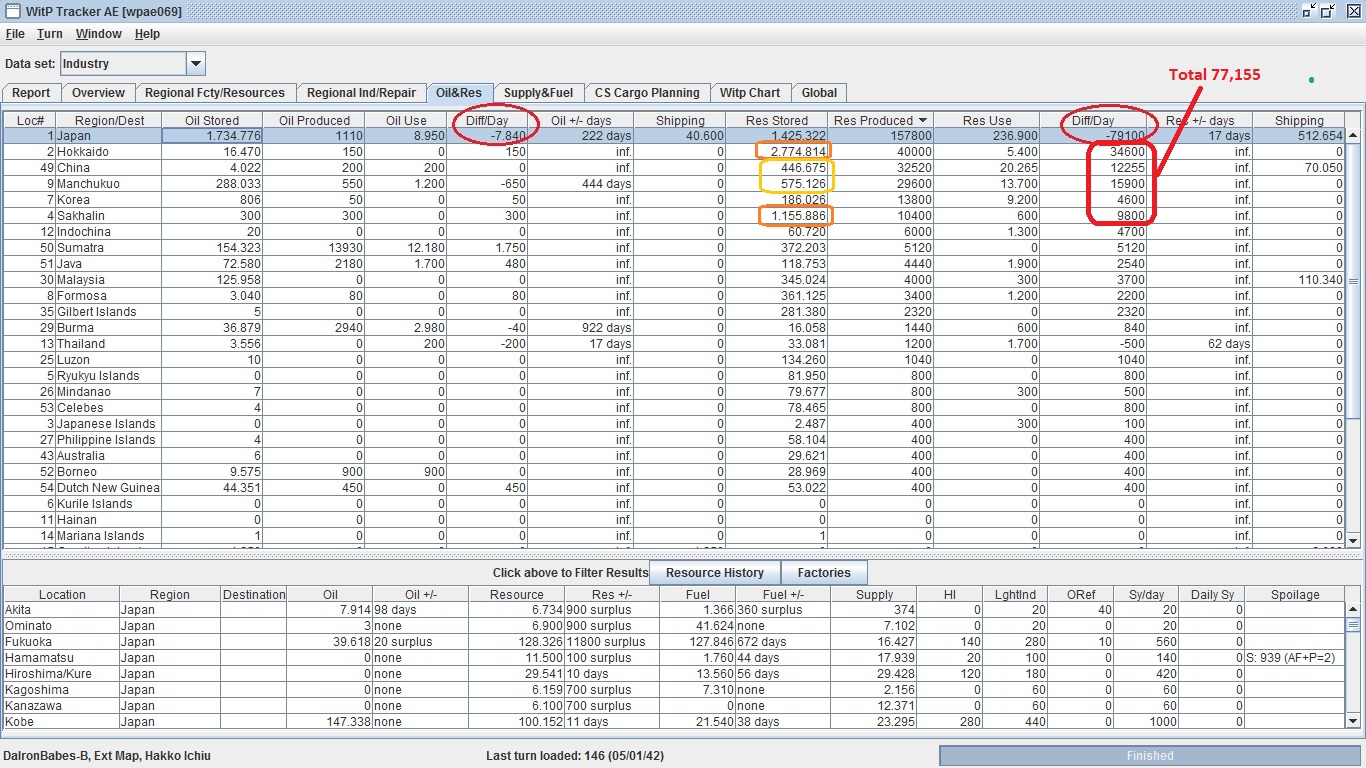Close the WitP Tracker internal frame
This screenshot has width=1366, height=768.
[x=1352, y=11]
